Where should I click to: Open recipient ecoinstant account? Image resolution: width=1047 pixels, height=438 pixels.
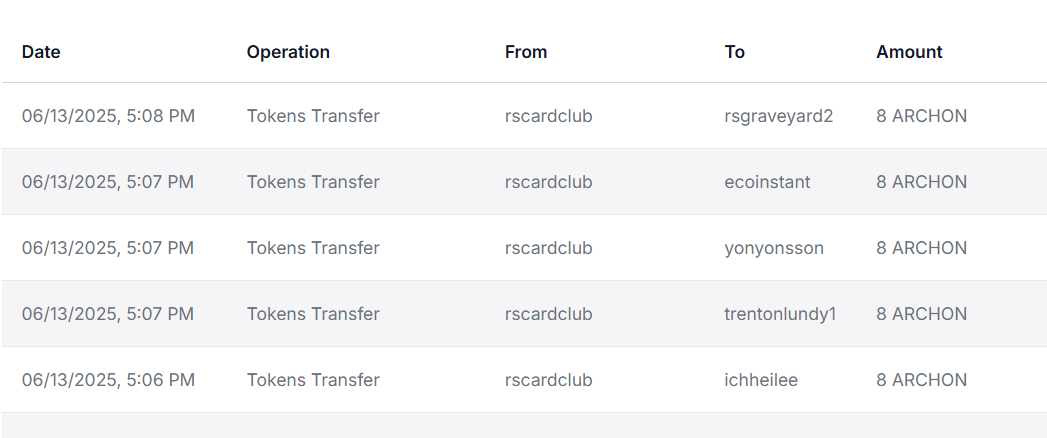(x=767, y=182)
